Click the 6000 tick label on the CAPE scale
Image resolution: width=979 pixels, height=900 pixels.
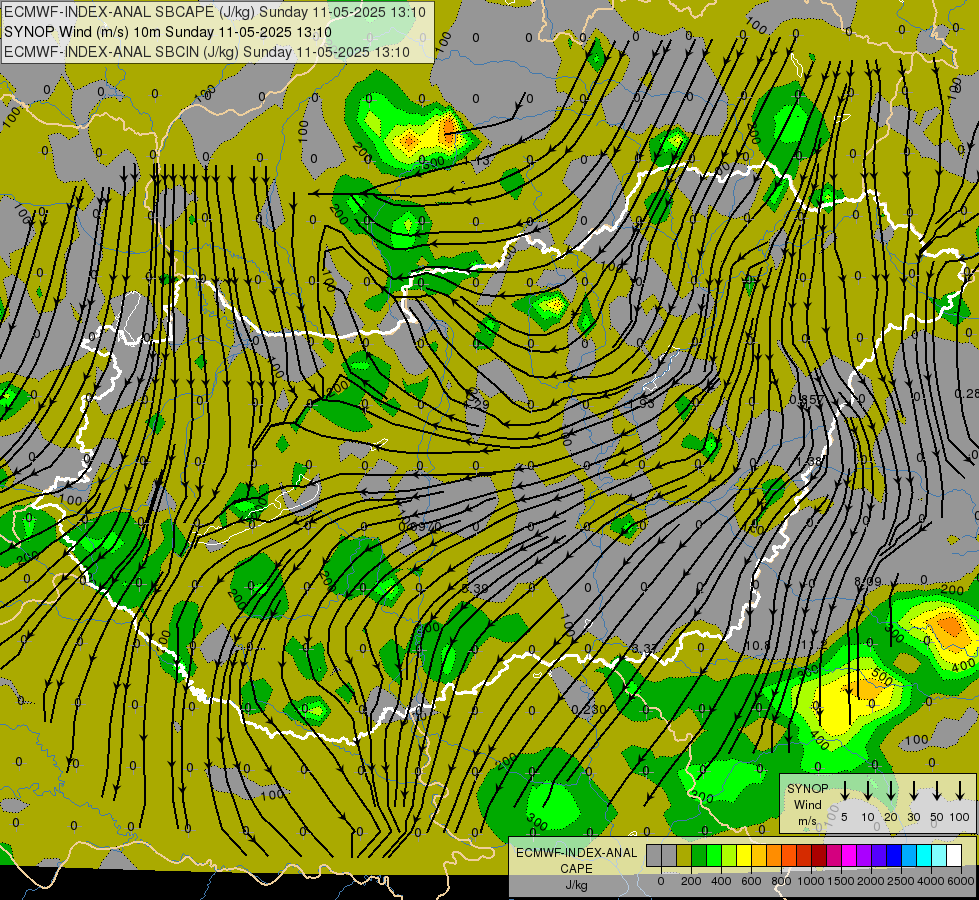coord(960,881)
